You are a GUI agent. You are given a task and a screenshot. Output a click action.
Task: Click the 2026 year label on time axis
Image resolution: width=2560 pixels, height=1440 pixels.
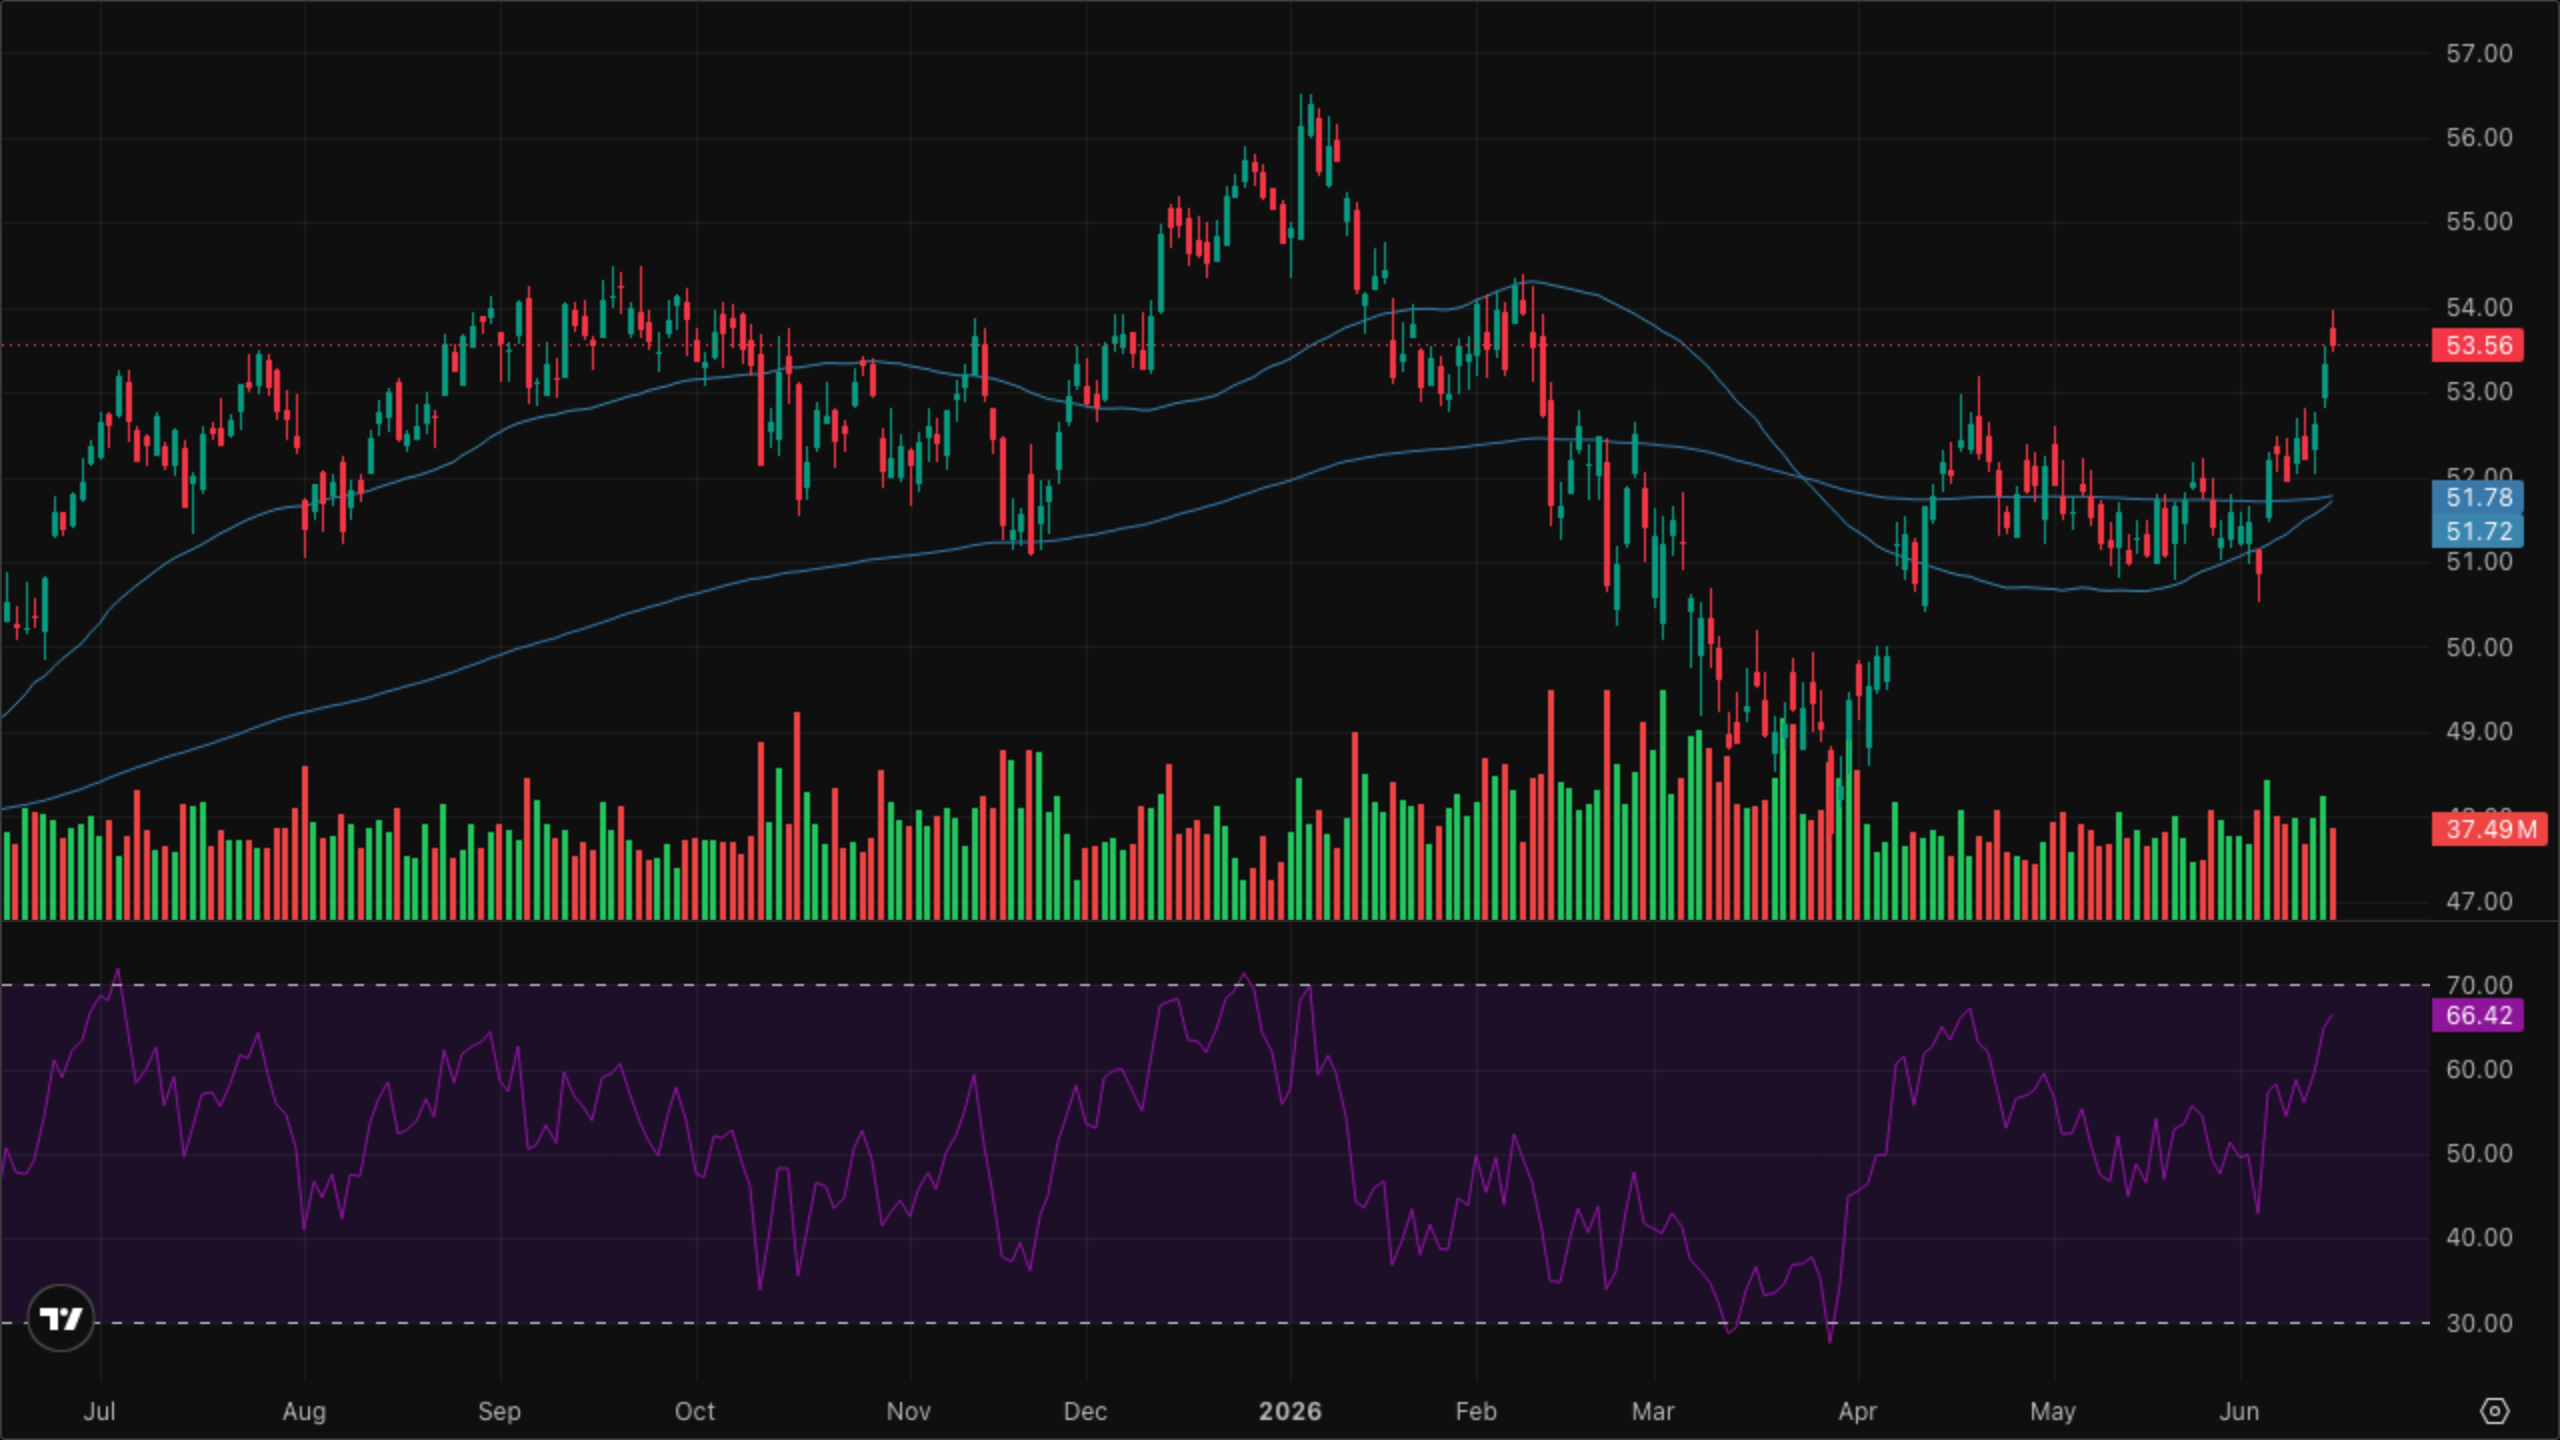(1290, 1411)
